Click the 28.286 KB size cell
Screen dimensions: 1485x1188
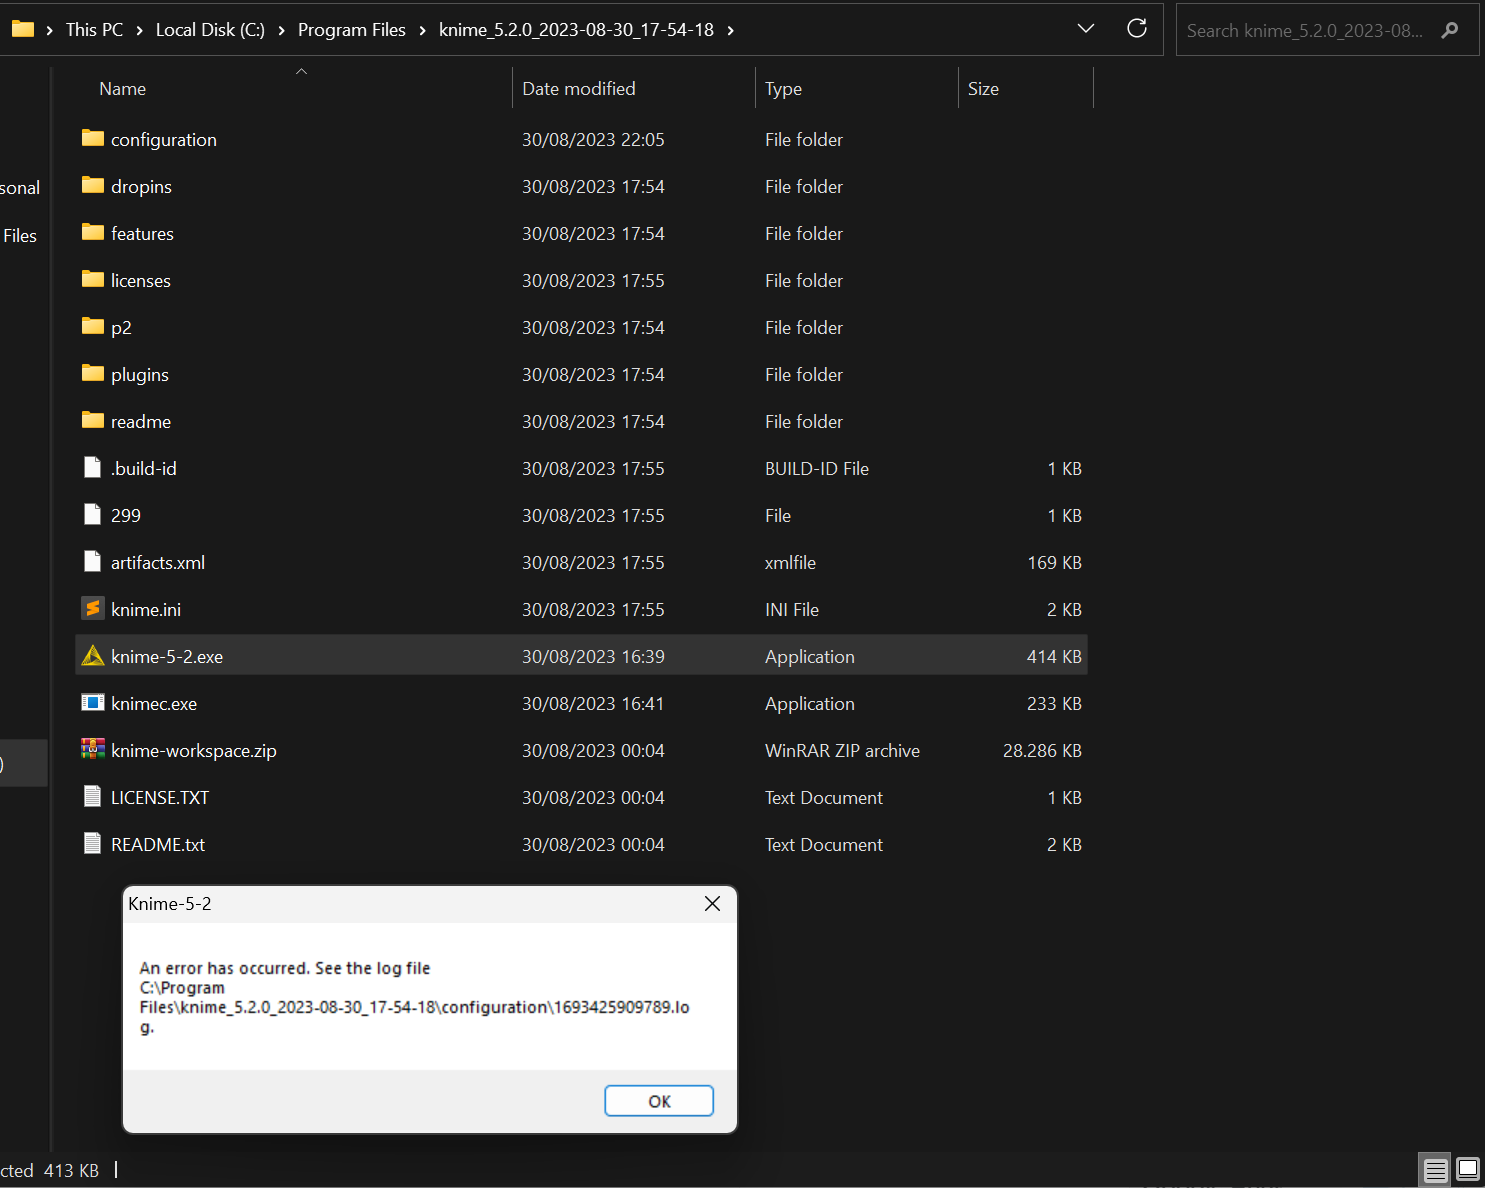point(1042,751)
